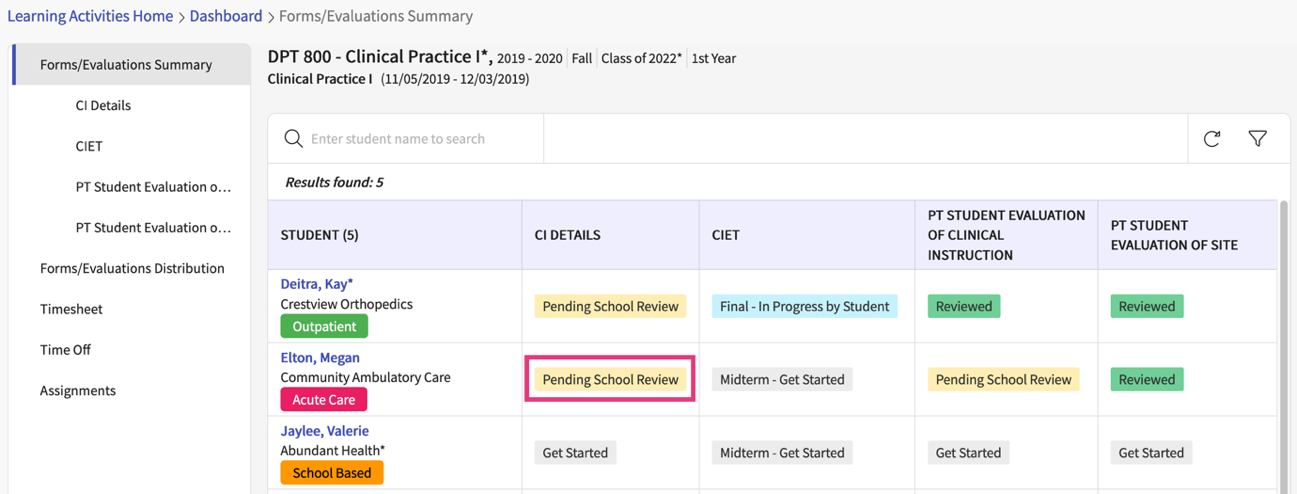Select Time Off in sidebar
This screenshot has height=494, width=1297.
point(66,350)
